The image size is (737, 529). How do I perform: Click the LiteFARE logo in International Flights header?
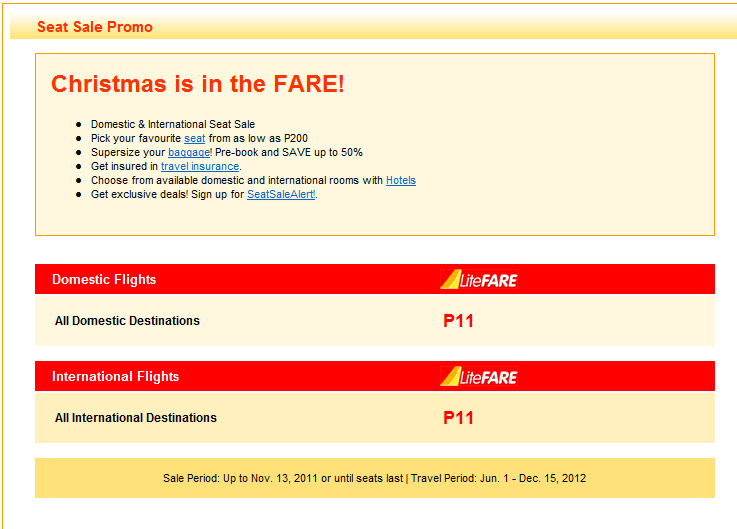(x=479, y=376)
